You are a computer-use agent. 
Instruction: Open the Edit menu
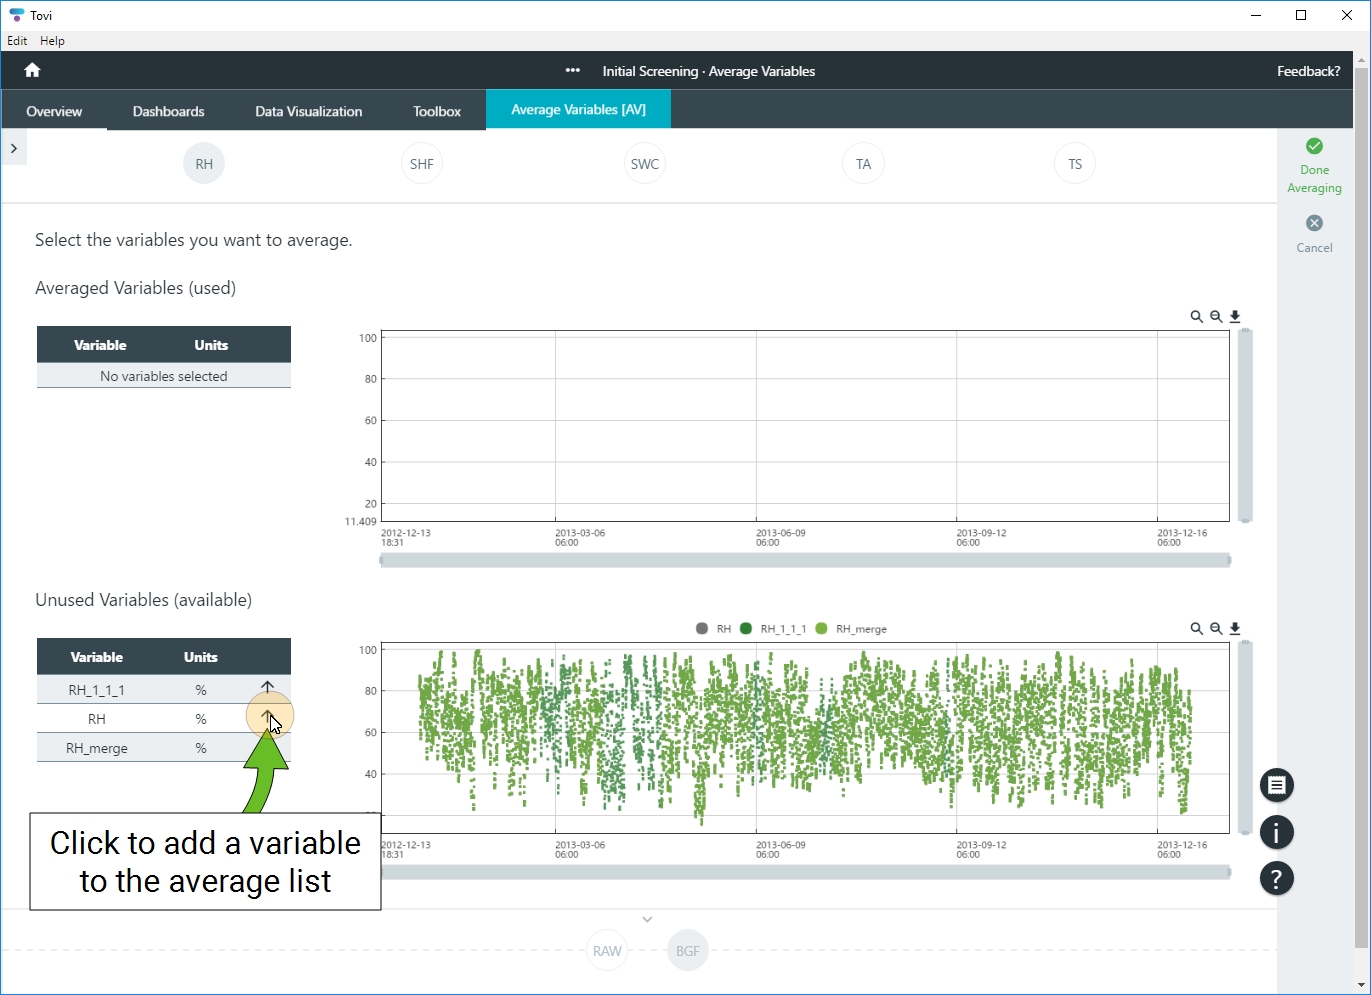(17, 41)
